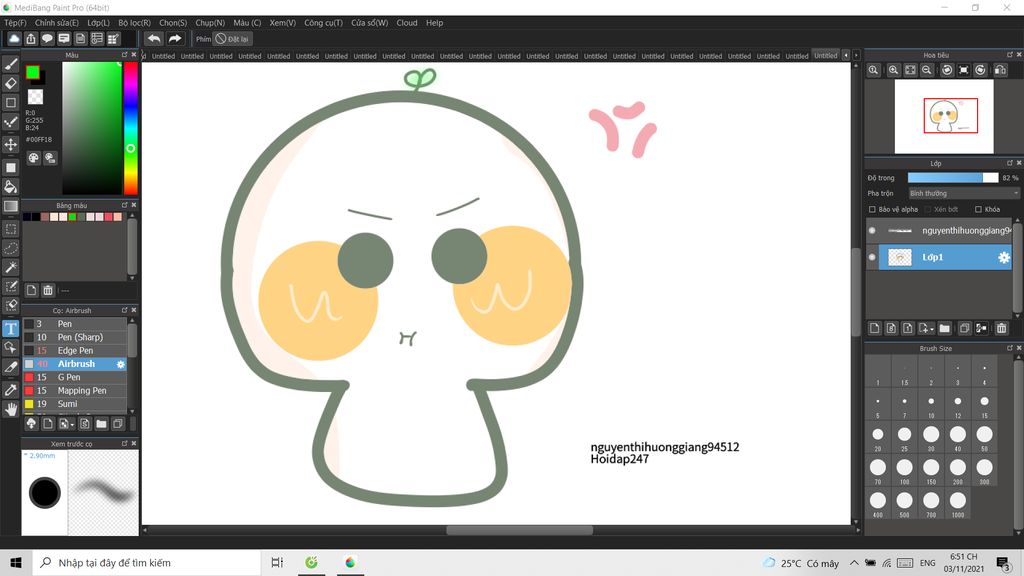Select the Edge Pen brush
Screen dimensions: 1024x576
coord(75,351)
